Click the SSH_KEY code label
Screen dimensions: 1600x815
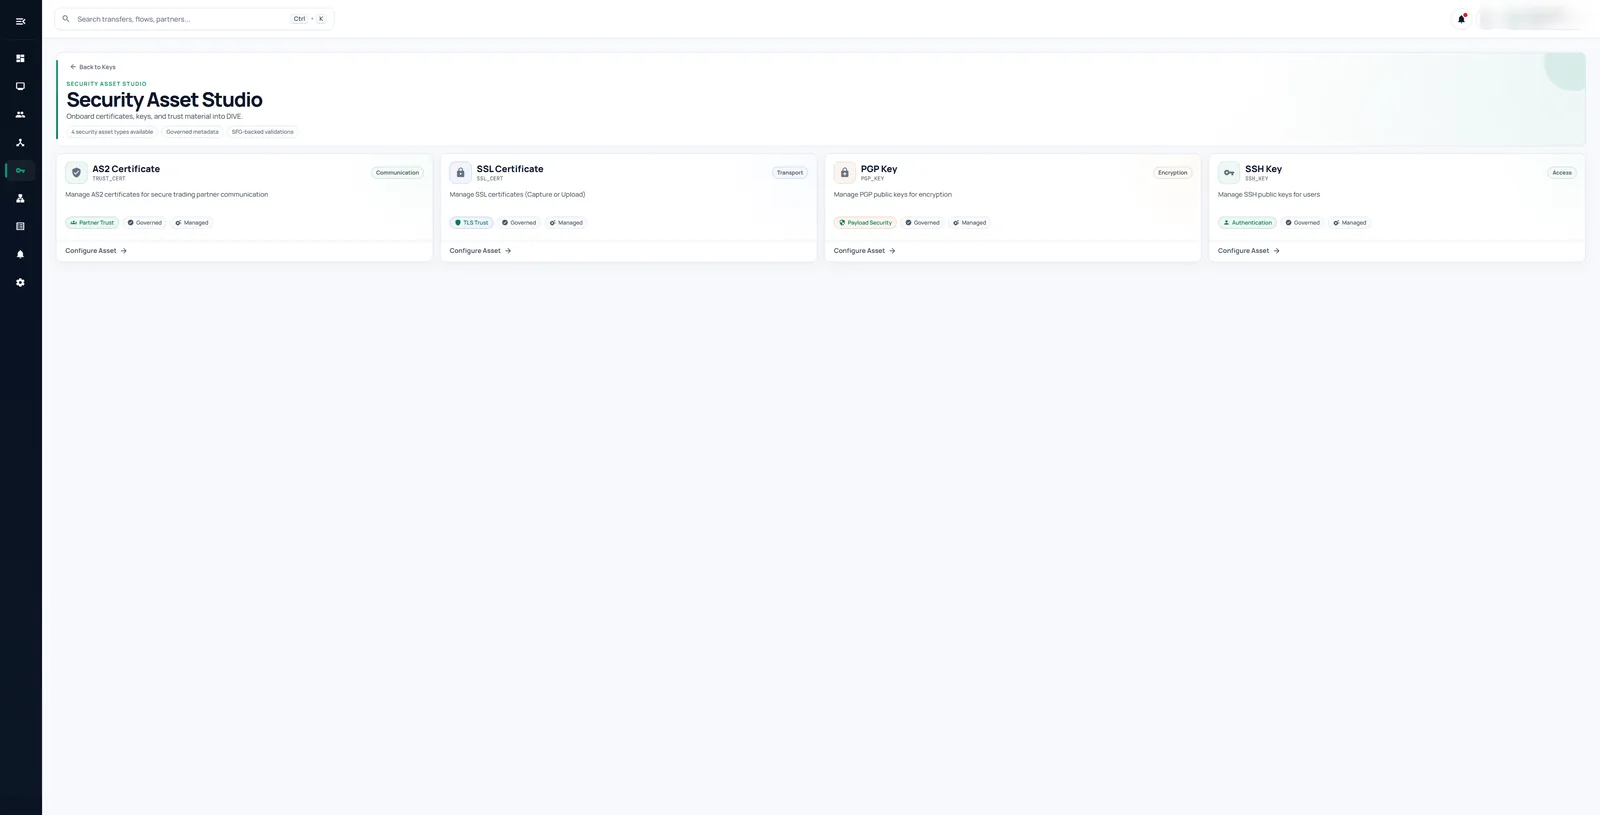1256,179
